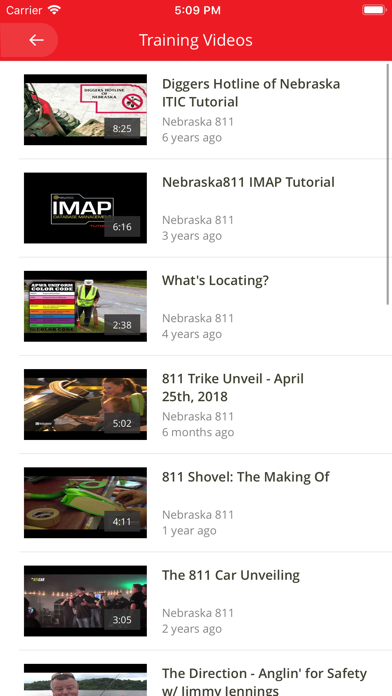Tap 'Nebraska 811' channel under IMAP Tutorial
The width and height of the screenshot is (392, 696).
click(x=198, y=220)
